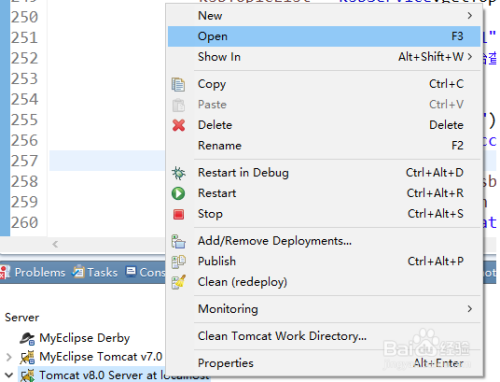Screen dimensions: 500x382
Task: Click the Tasks tab icon
Action: point(79,272)
